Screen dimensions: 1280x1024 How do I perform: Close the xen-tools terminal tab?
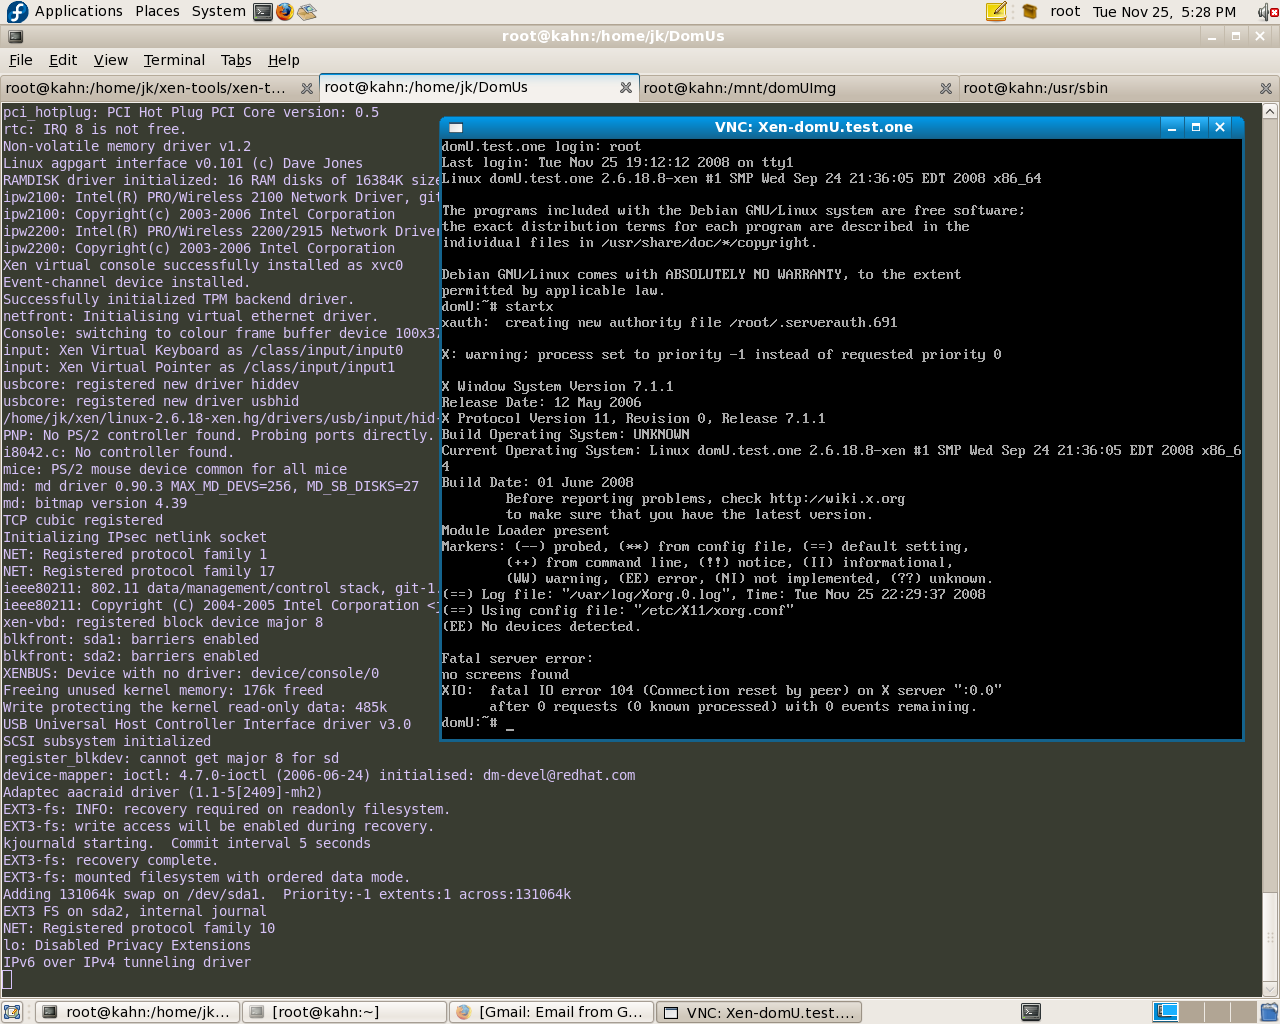[x=307, y=88]
